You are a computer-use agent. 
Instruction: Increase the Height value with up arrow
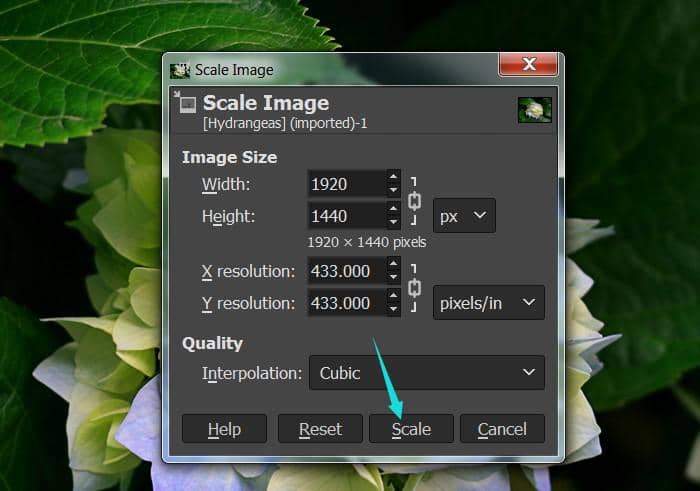tap(393, 209)
